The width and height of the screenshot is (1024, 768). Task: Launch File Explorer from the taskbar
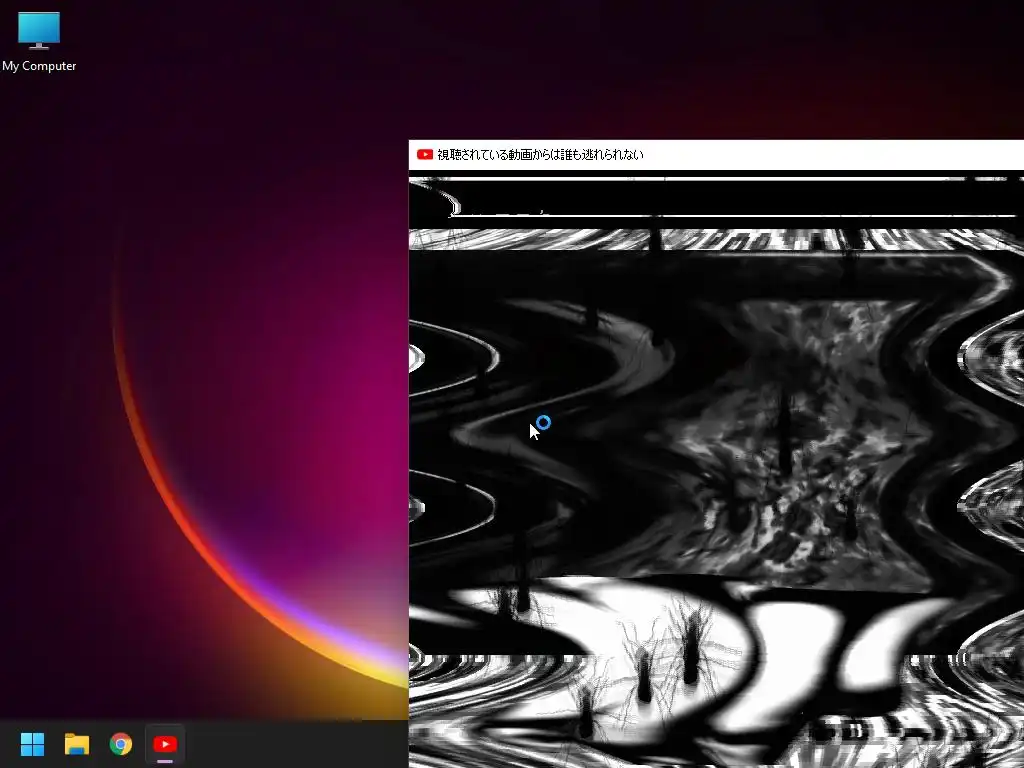click(76, 744)
